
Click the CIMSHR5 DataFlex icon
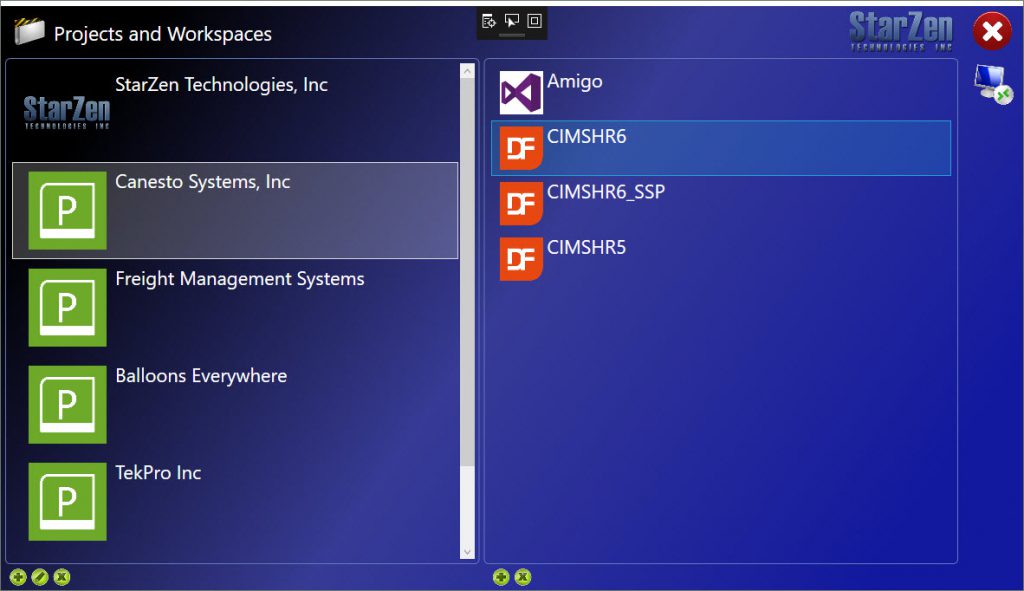[x=521, y=259]
